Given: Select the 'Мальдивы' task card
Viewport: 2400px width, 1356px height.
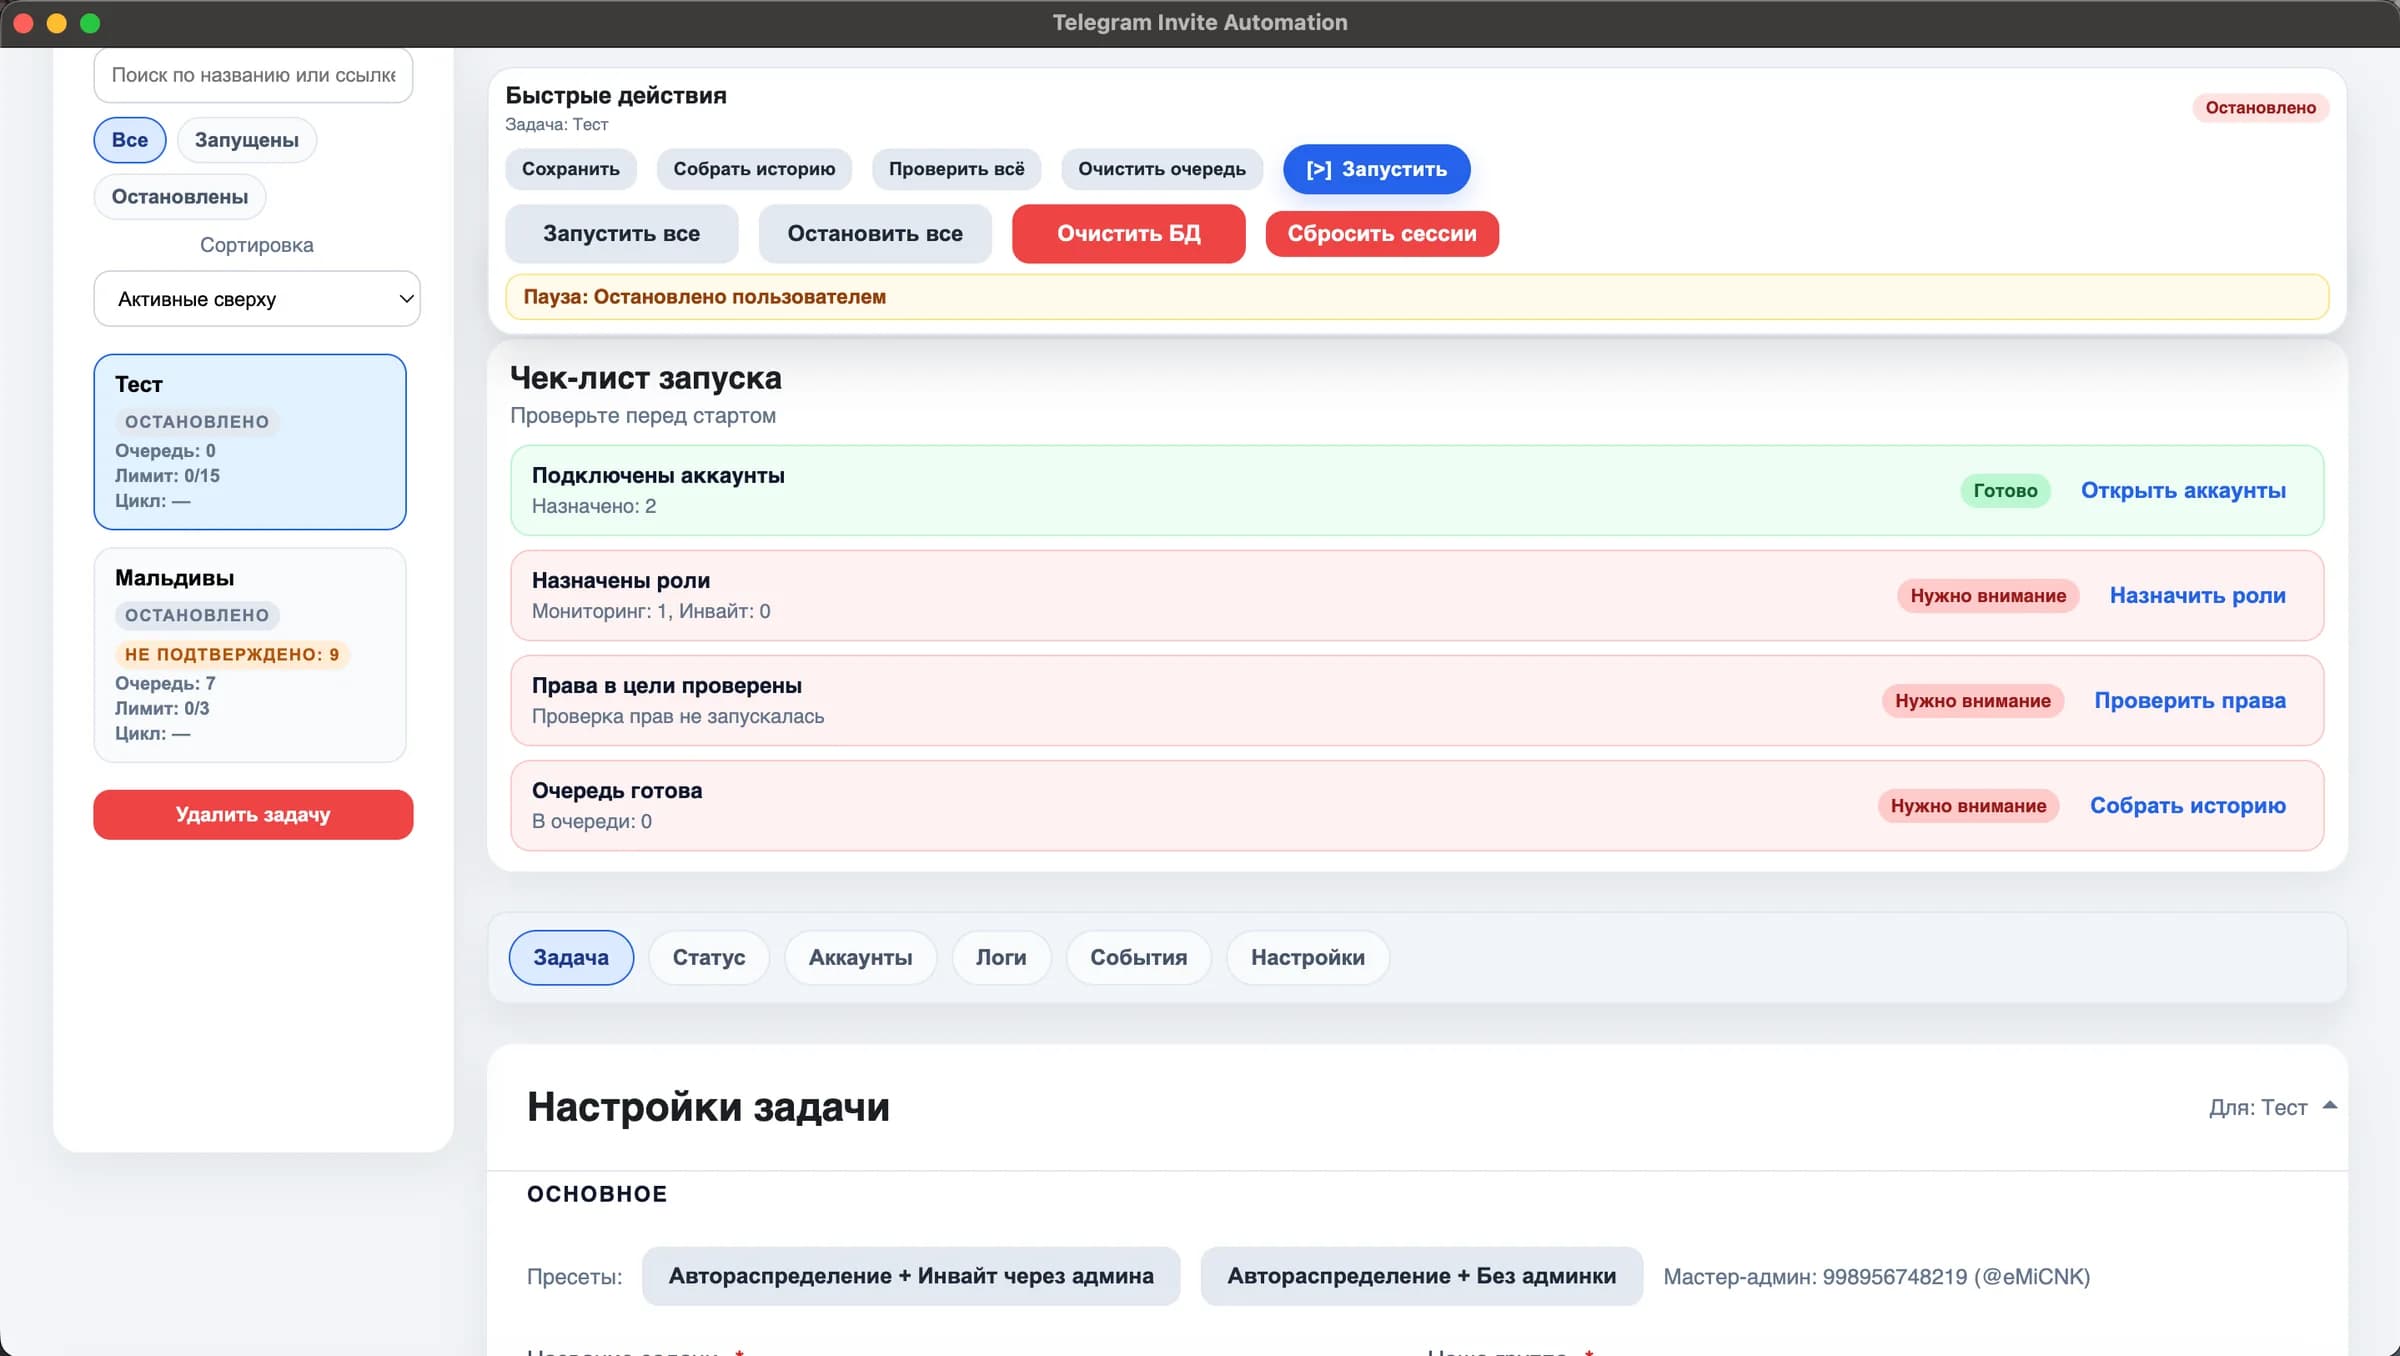Looking at the screenshot, I should tap(250, 655).
